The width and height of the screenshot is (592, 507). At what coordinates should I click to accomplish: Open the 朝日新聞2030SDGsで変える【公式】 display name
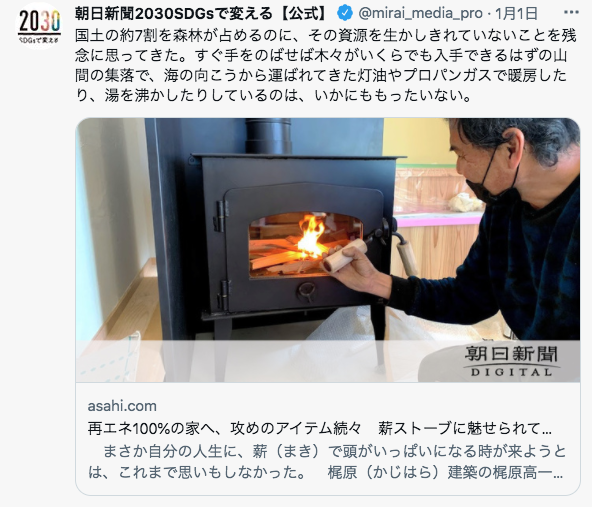[x=203, y=13]
